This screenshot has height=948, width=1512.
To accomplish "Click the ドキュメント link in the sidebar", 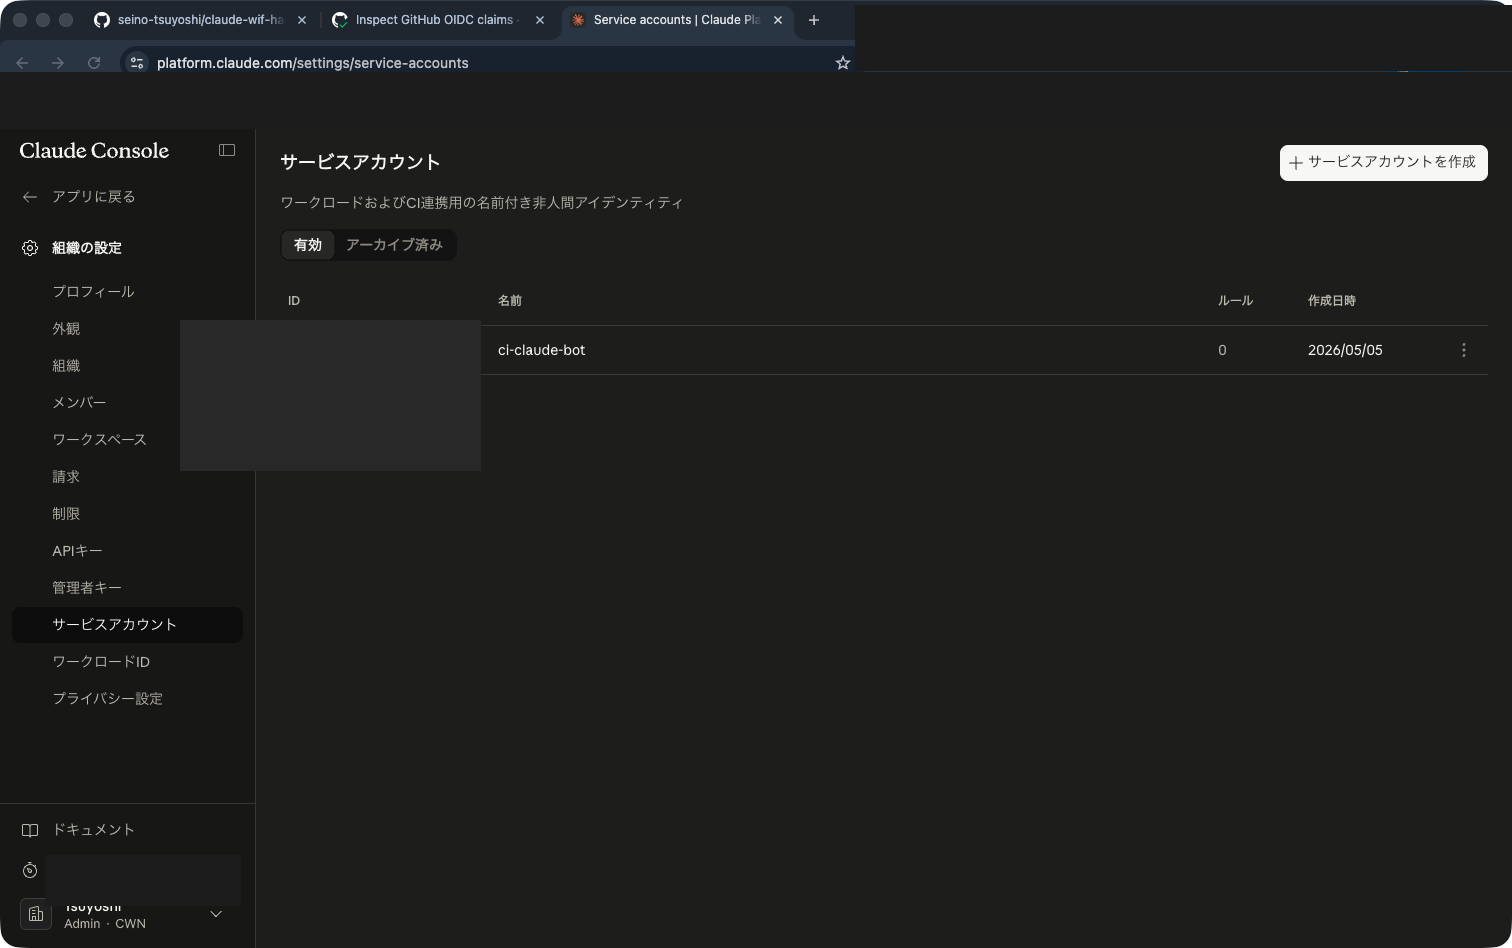I will [x=93, y=830].
